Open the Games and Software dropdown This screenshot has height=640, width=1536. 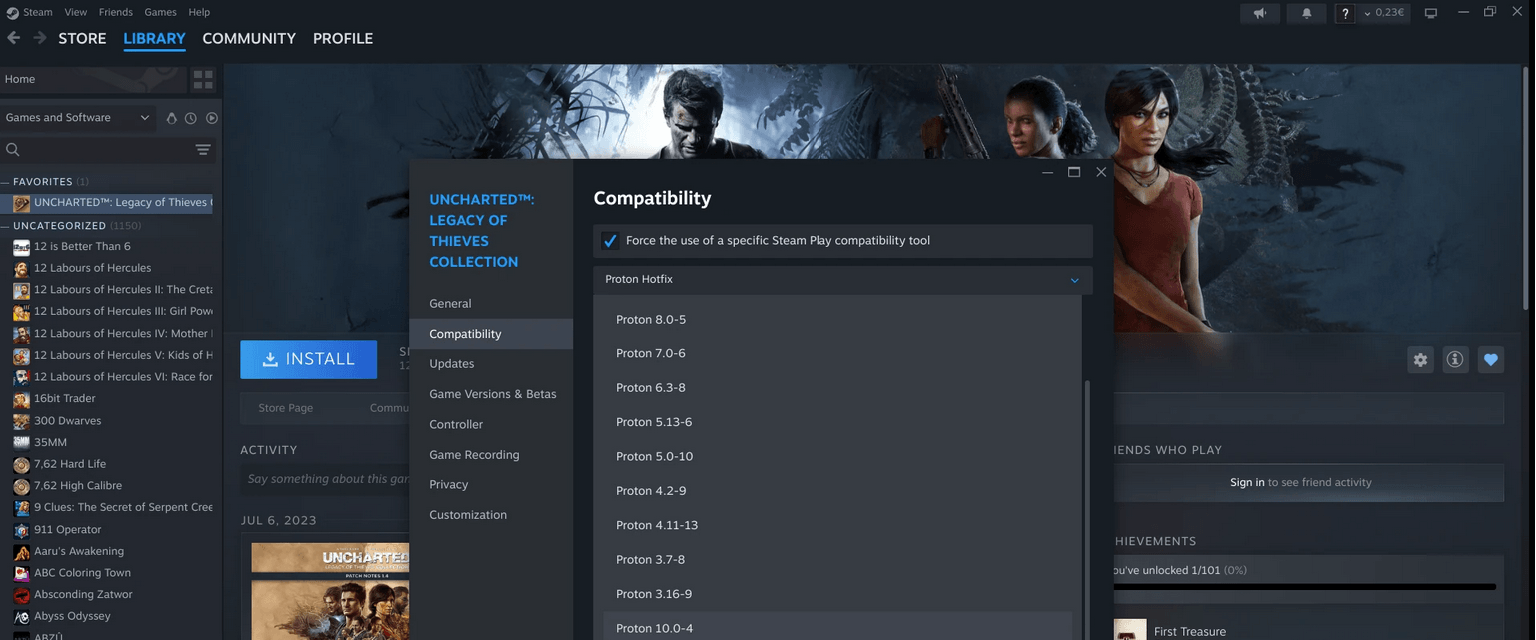point(77,118)
